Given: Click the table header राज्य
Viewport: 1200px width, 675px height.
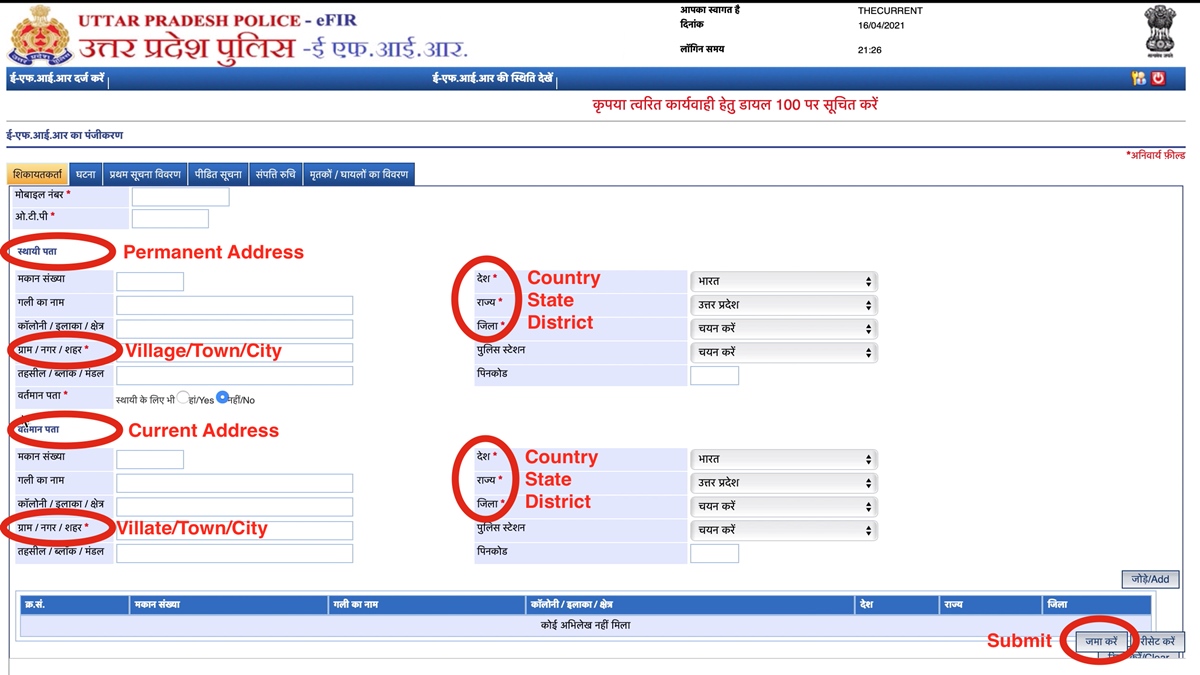Looking at the screenshot, I should pos(990,605).
